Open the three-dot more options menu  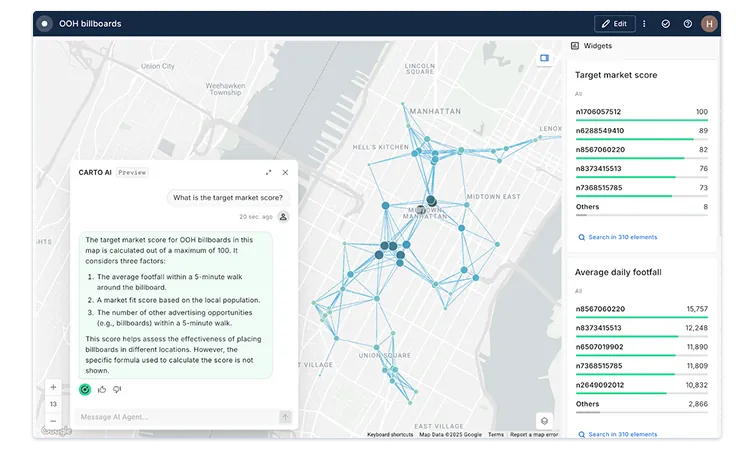tap(644, 23)
